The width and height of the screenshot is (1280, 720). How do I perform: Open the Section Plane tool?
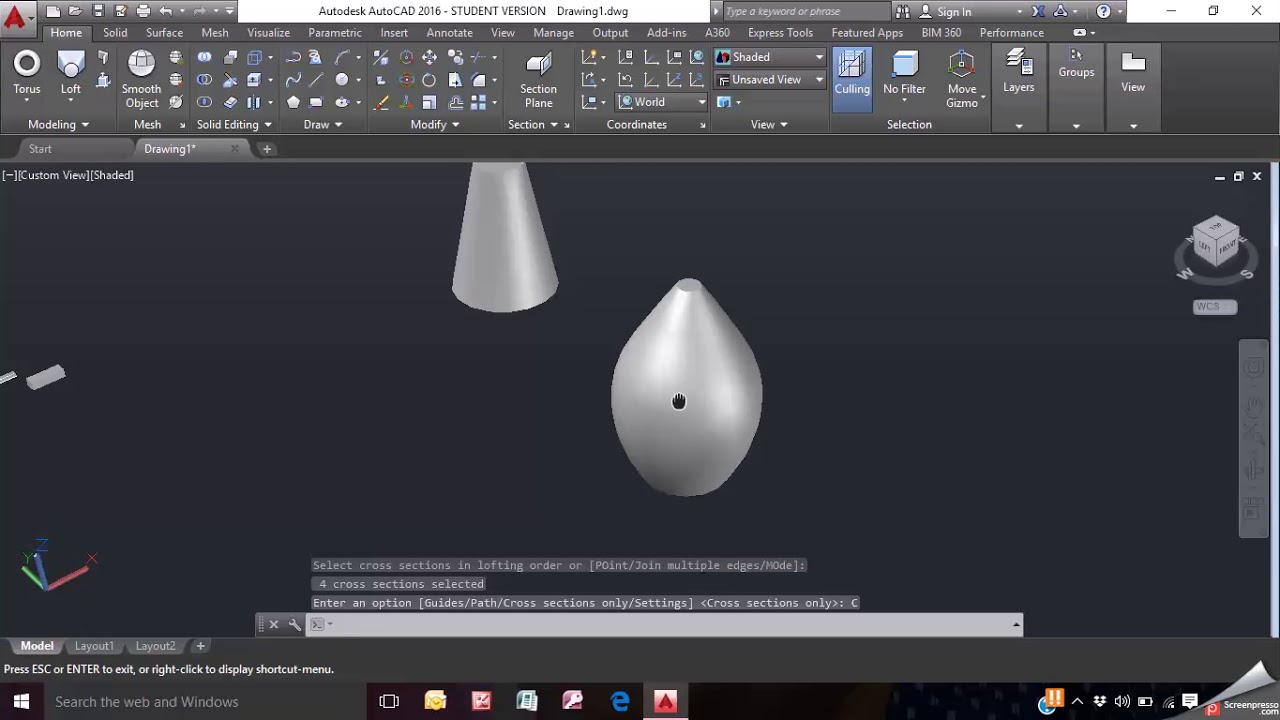[x=538, y=78]
